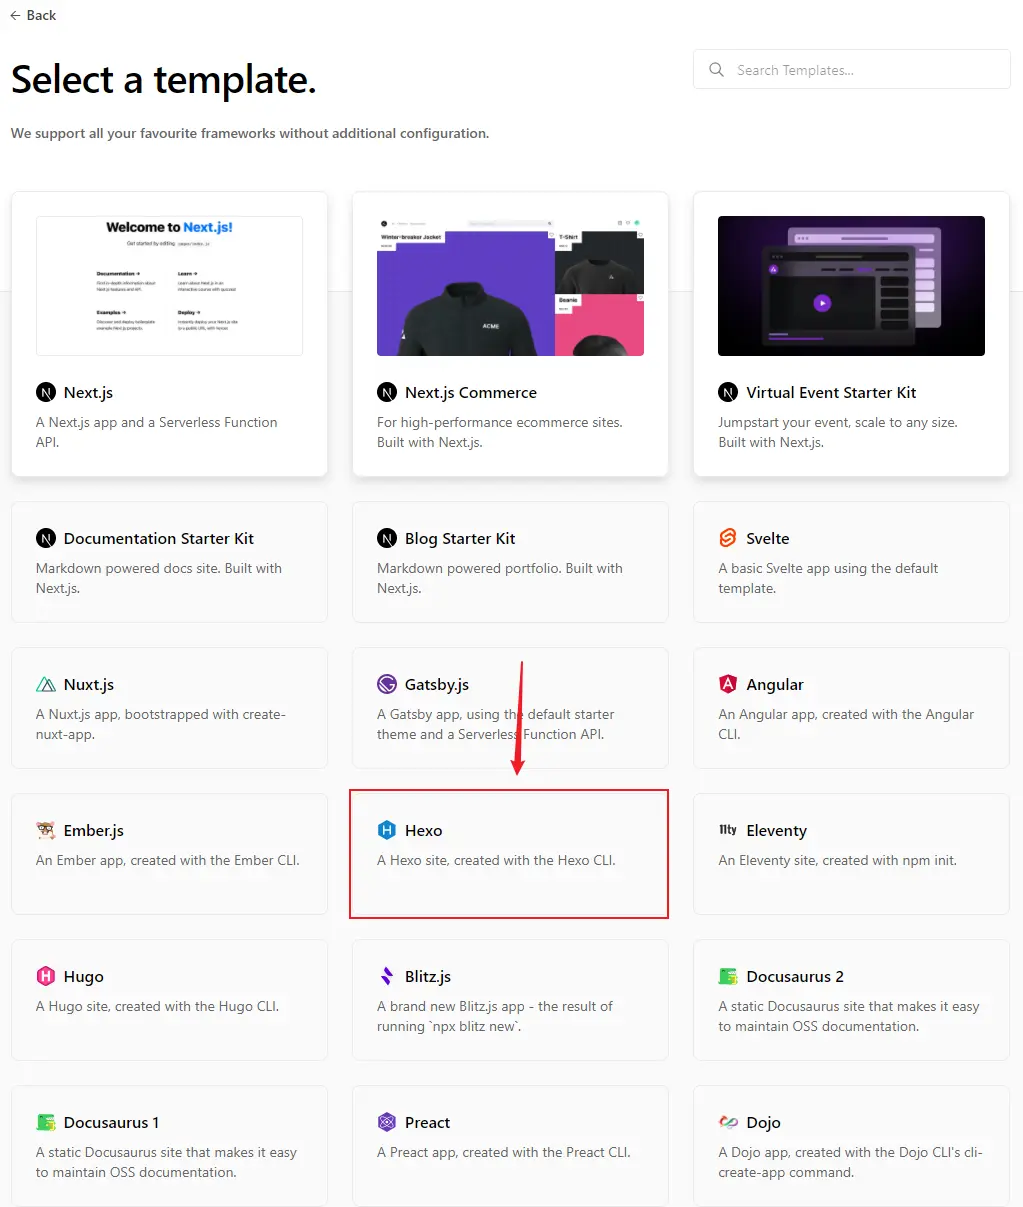Click 'A Hugo site, created with the Hugo CLI.'

pyautogui.click(x=157, y=1006)
